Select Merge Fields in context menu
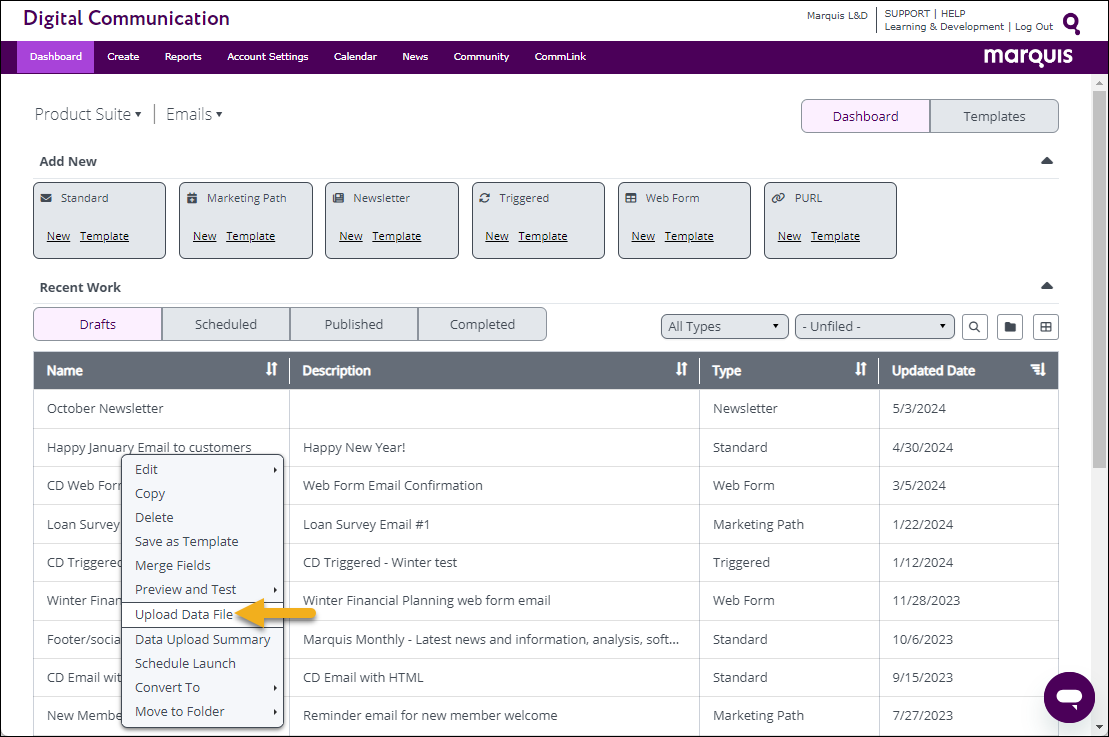 point(203,566)
